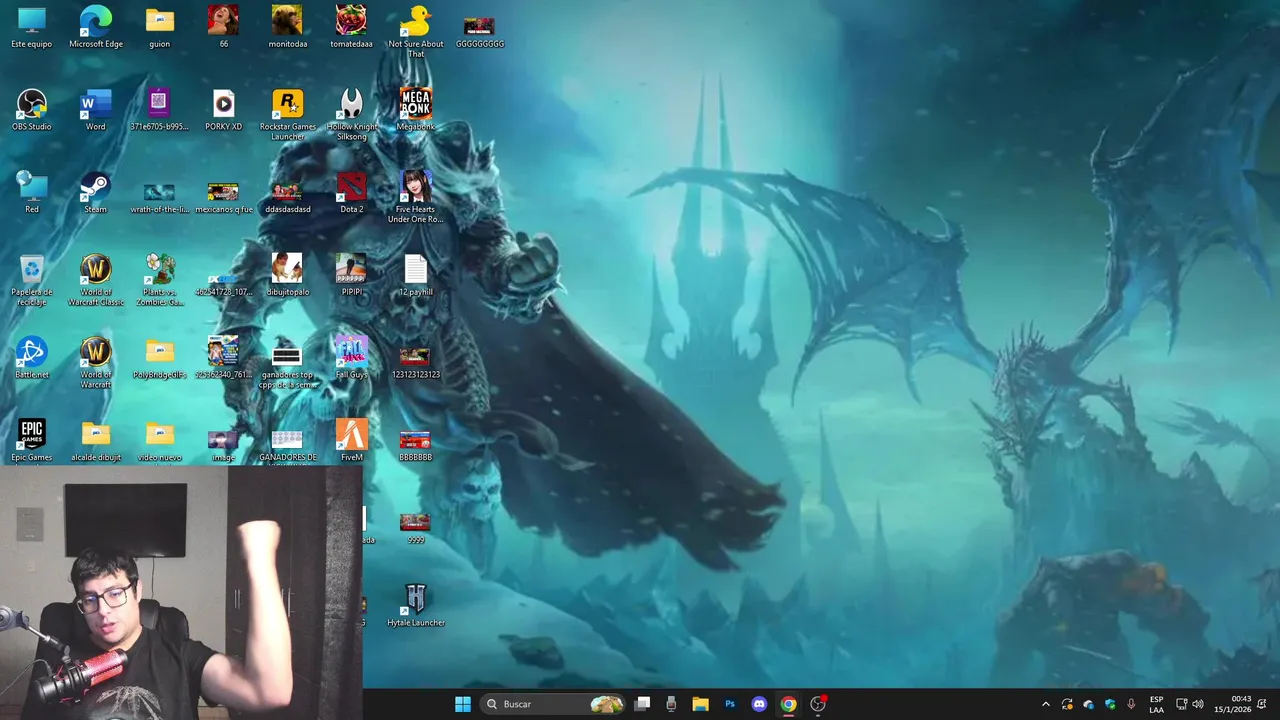Open Windows Security shield in the tray
The image size is (1280, 720).
pos(1110,704)
